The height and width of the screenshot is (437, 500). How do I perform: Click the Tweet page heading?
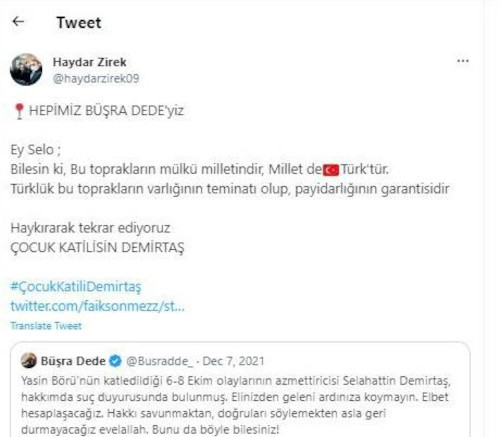tap(79, 23)
